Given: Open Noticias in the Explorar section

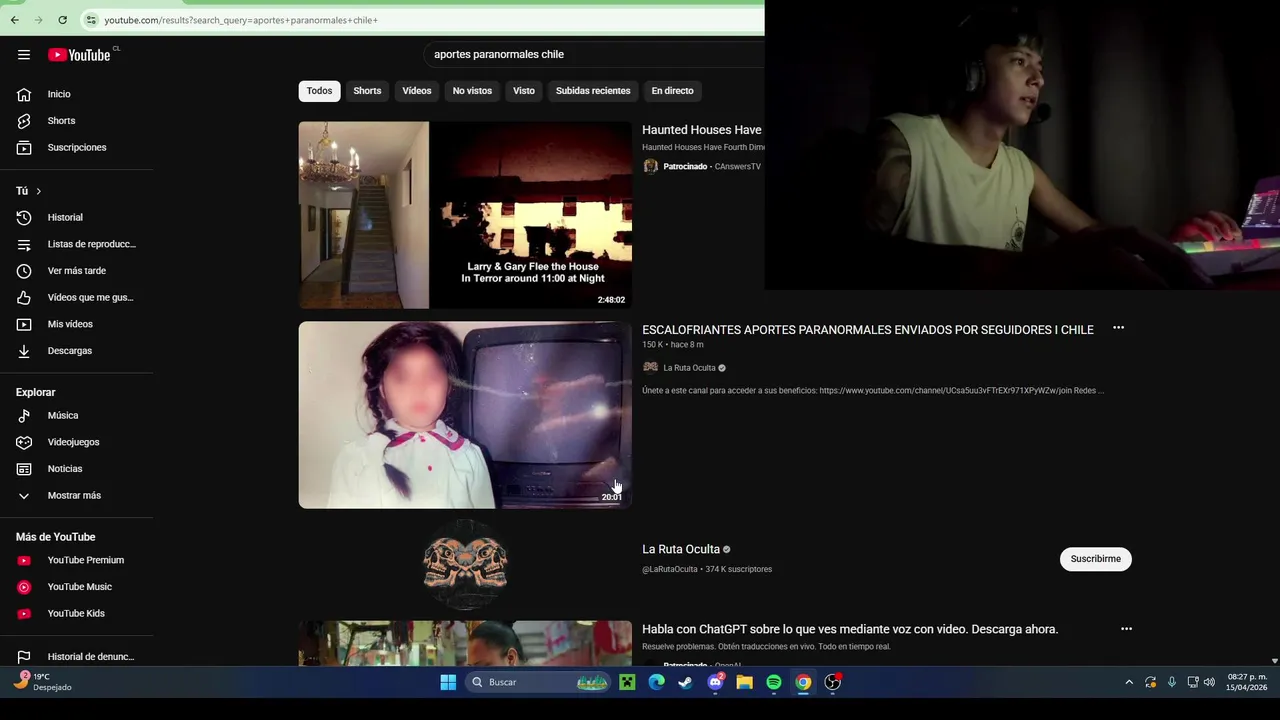Looking at the screenshot, I should (x=65, y=469).
